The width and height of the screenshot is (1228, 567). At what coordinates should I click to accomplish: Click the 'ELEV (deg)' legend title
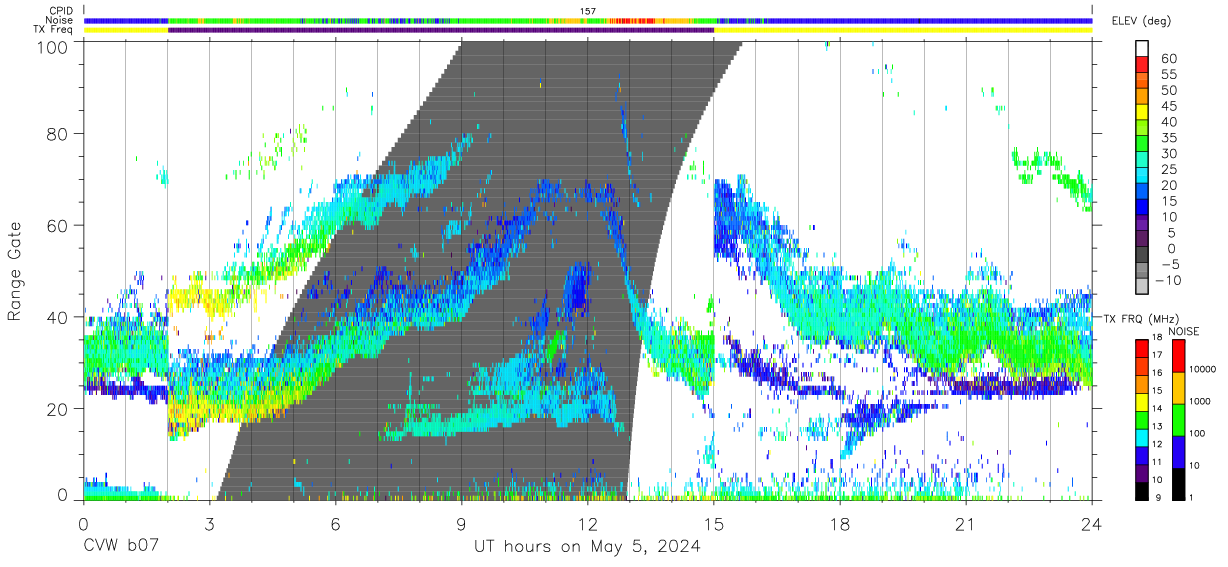pos(1140,21)
